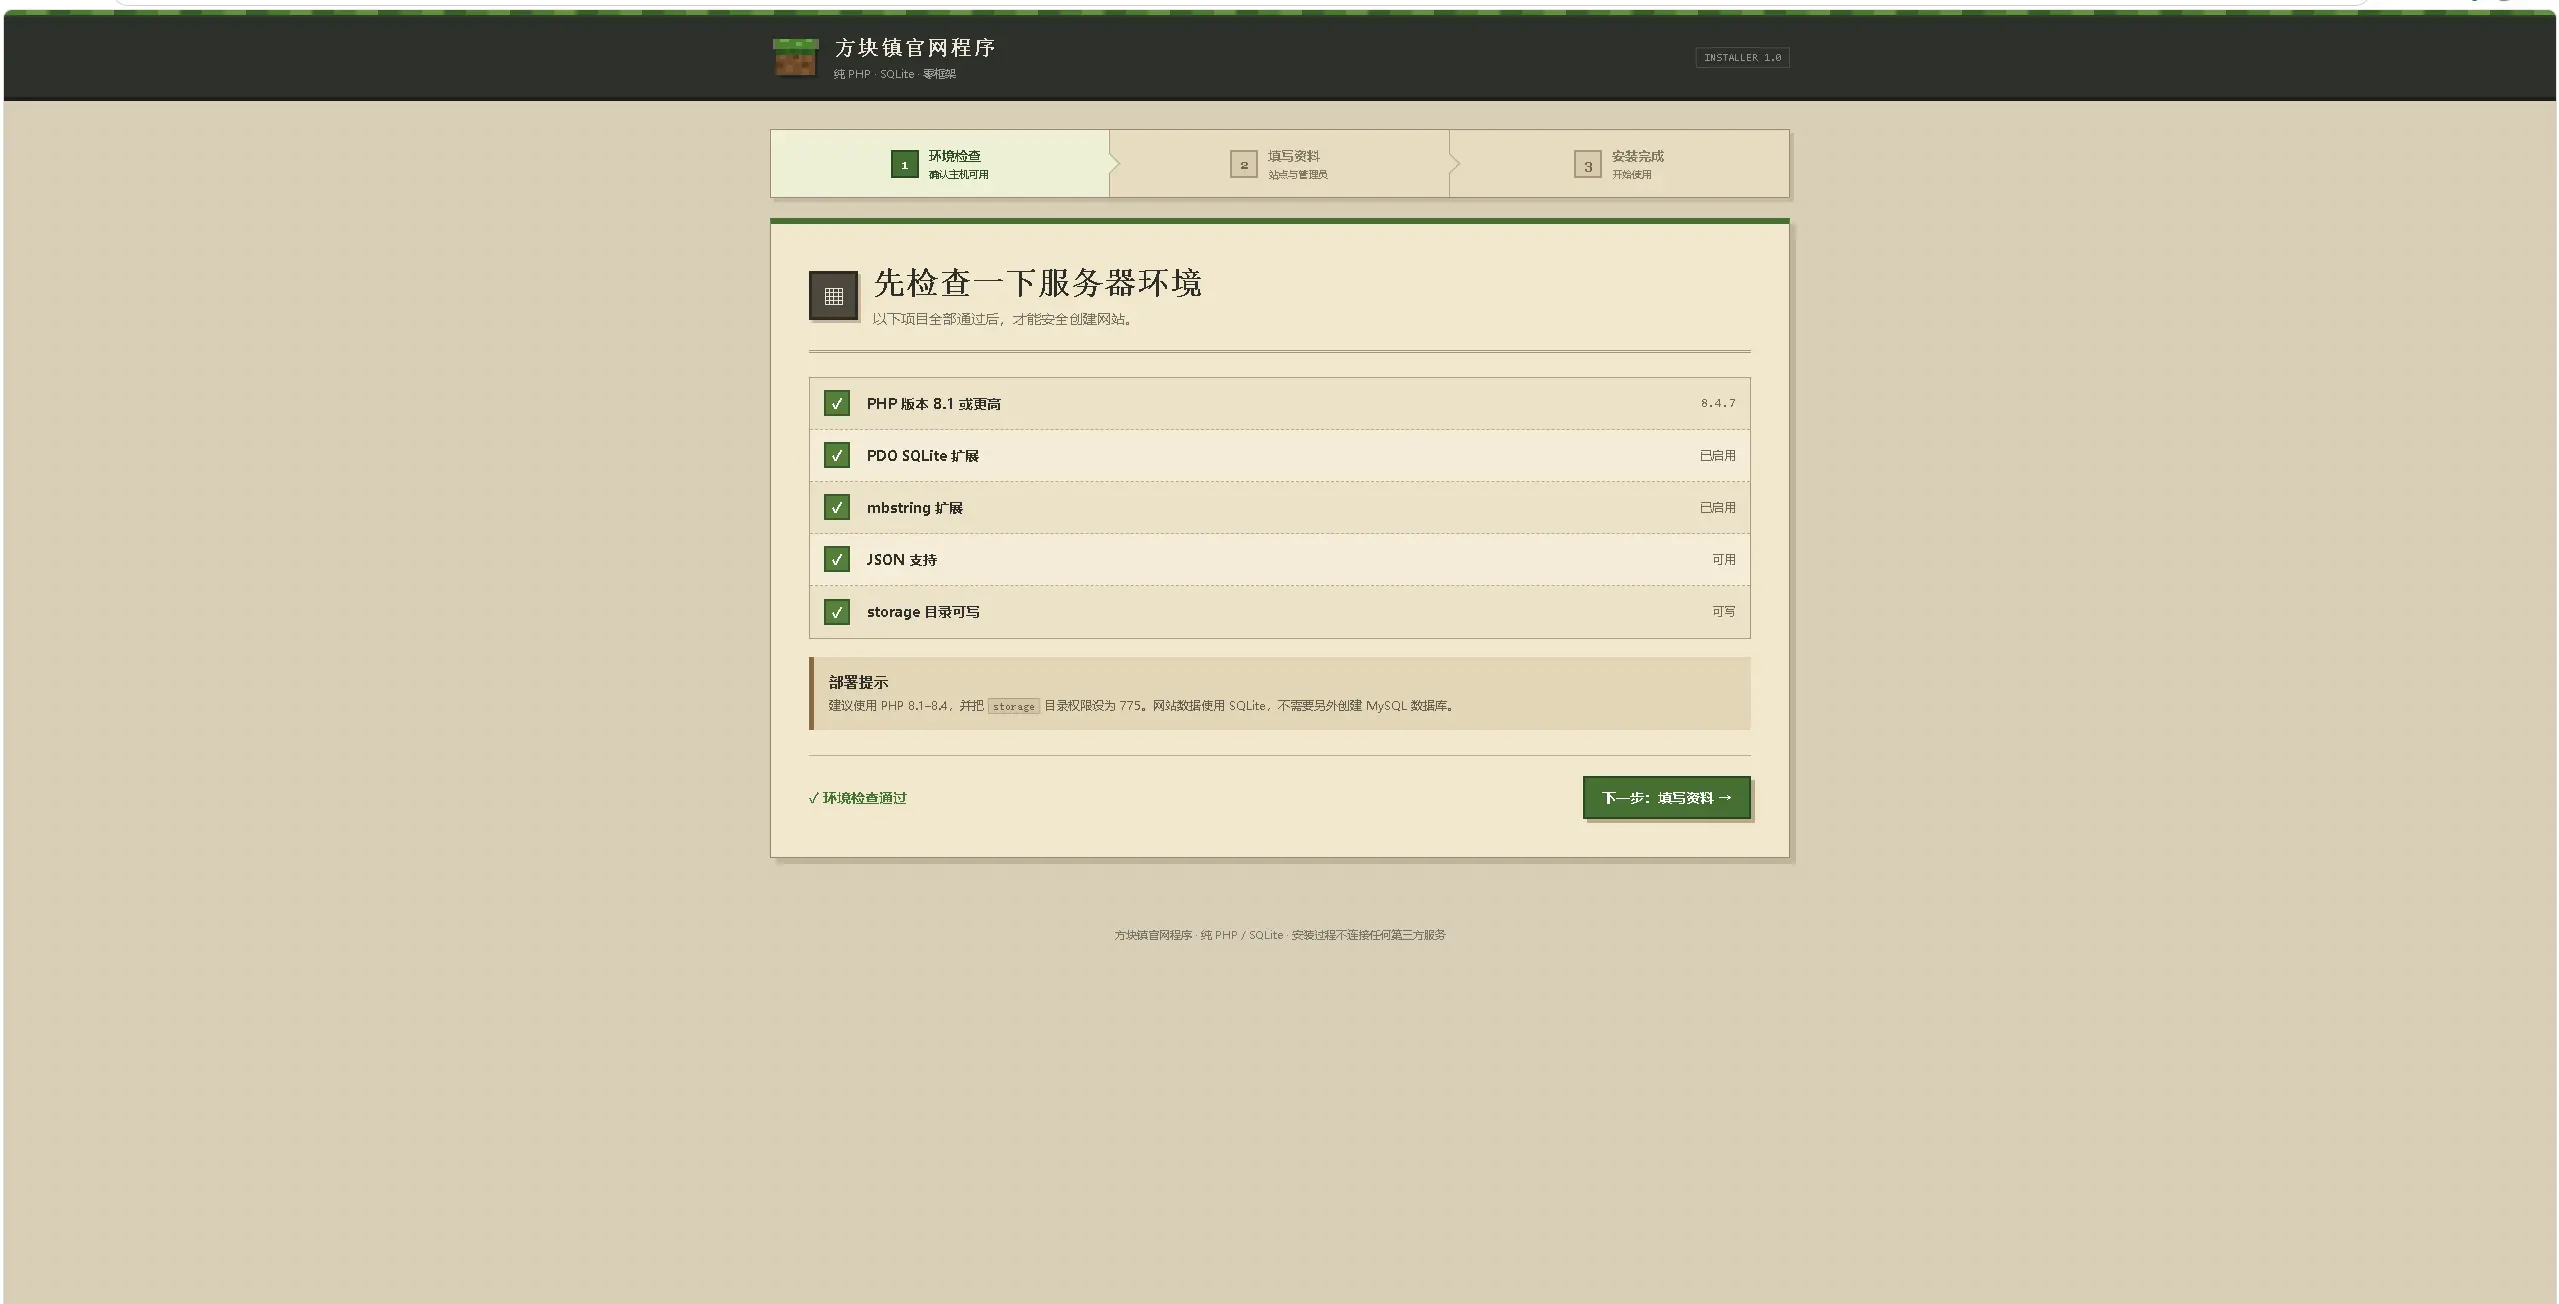Click 已启用 value in mbstring row
The width and height of the screenshot is (2559, 1304).
(1718, 507)
